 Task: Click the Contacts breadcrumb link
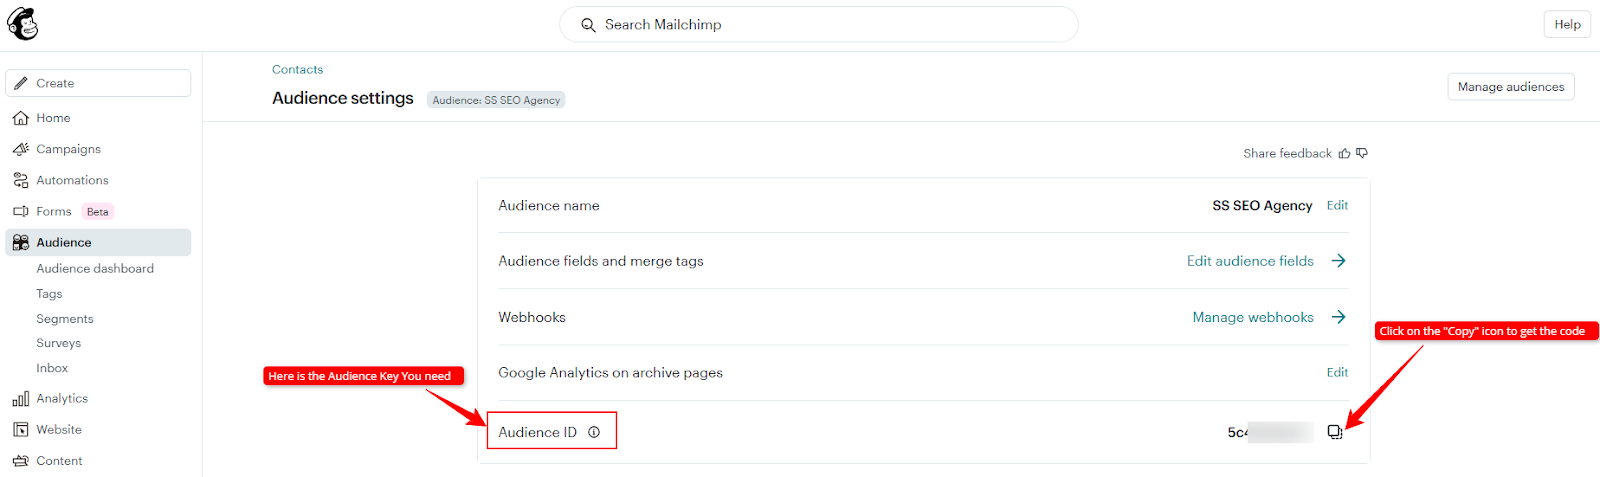(x=297, y=69)
